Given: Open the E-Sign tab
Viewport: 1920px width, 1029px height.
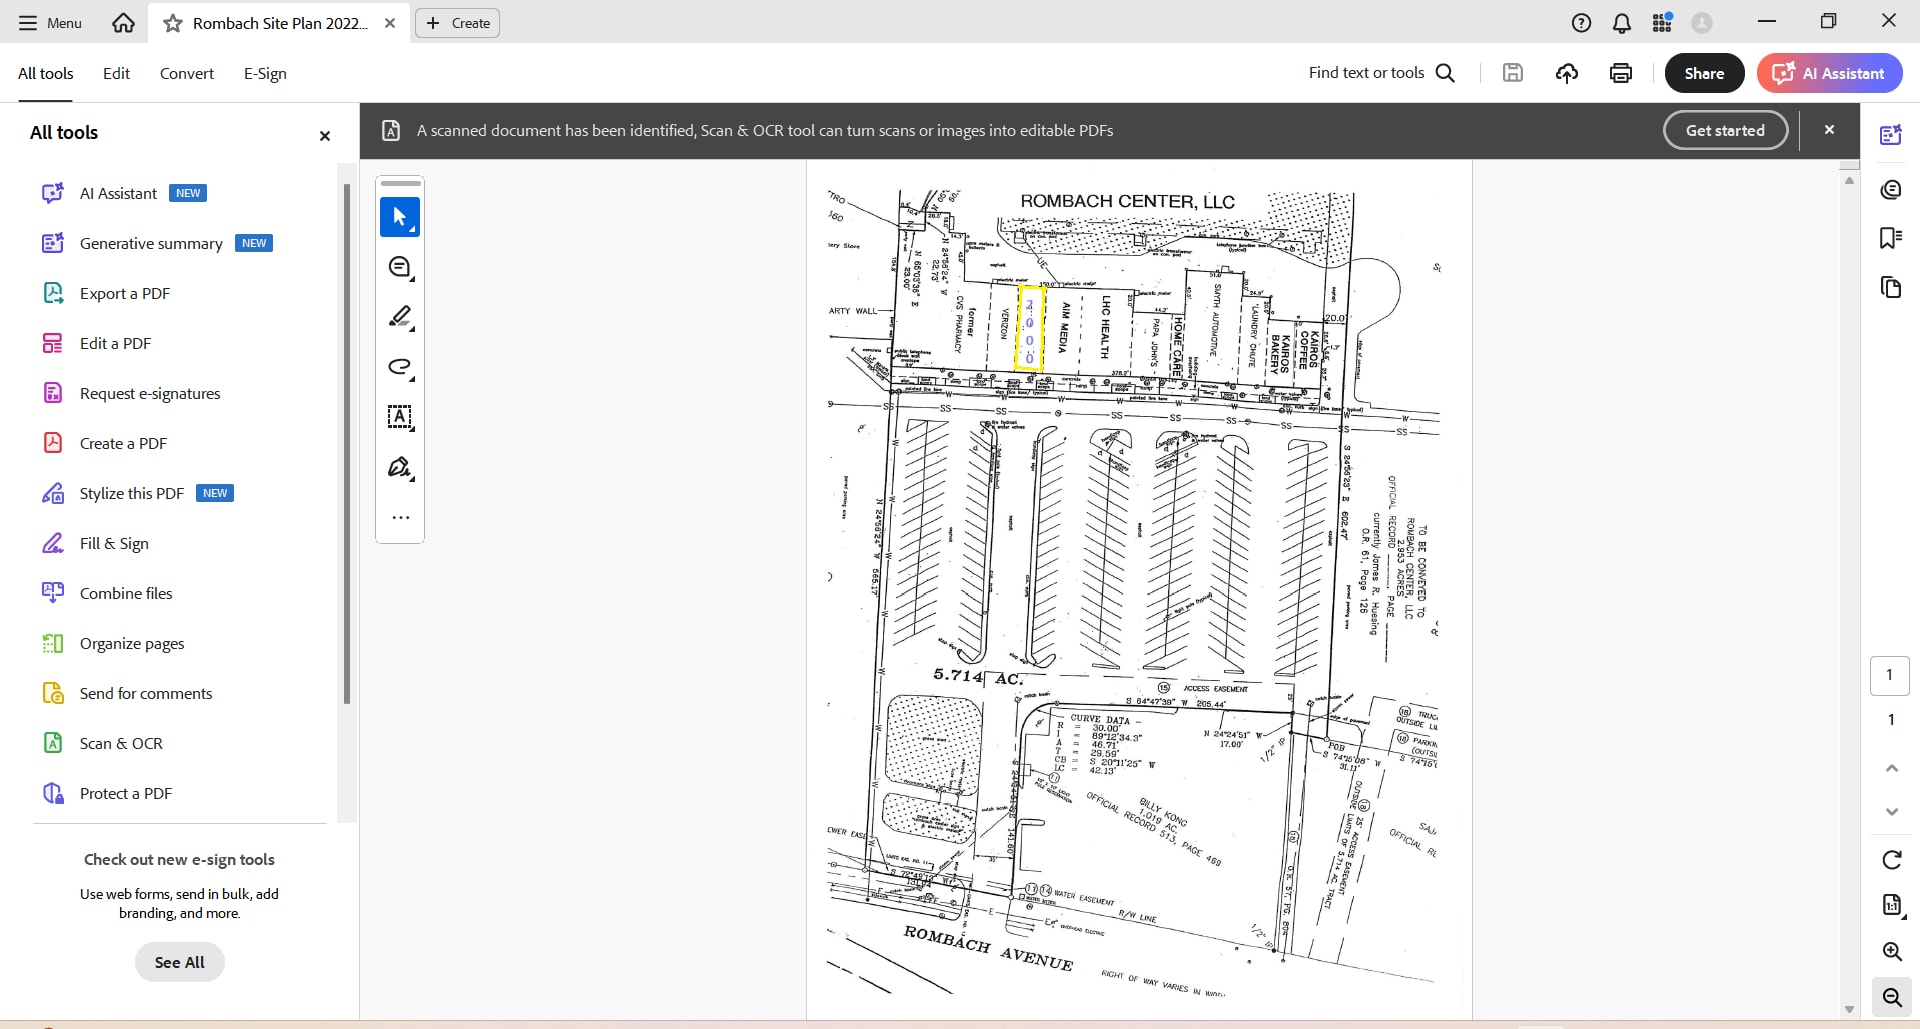Looking at the screenshot, I should 265,73.
